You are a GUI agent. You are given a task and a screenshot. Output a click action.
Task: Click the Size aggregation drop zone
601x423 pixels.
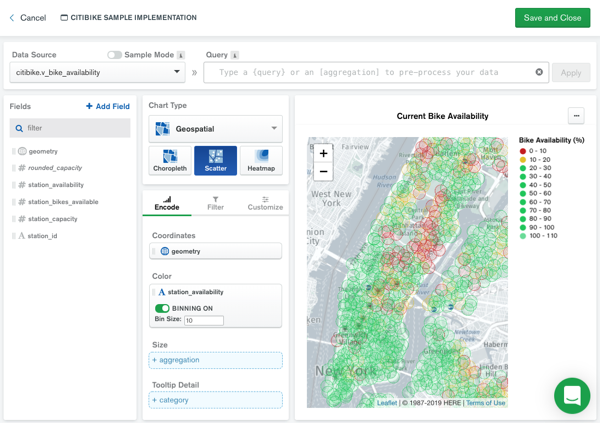click(x=215, y=360)
